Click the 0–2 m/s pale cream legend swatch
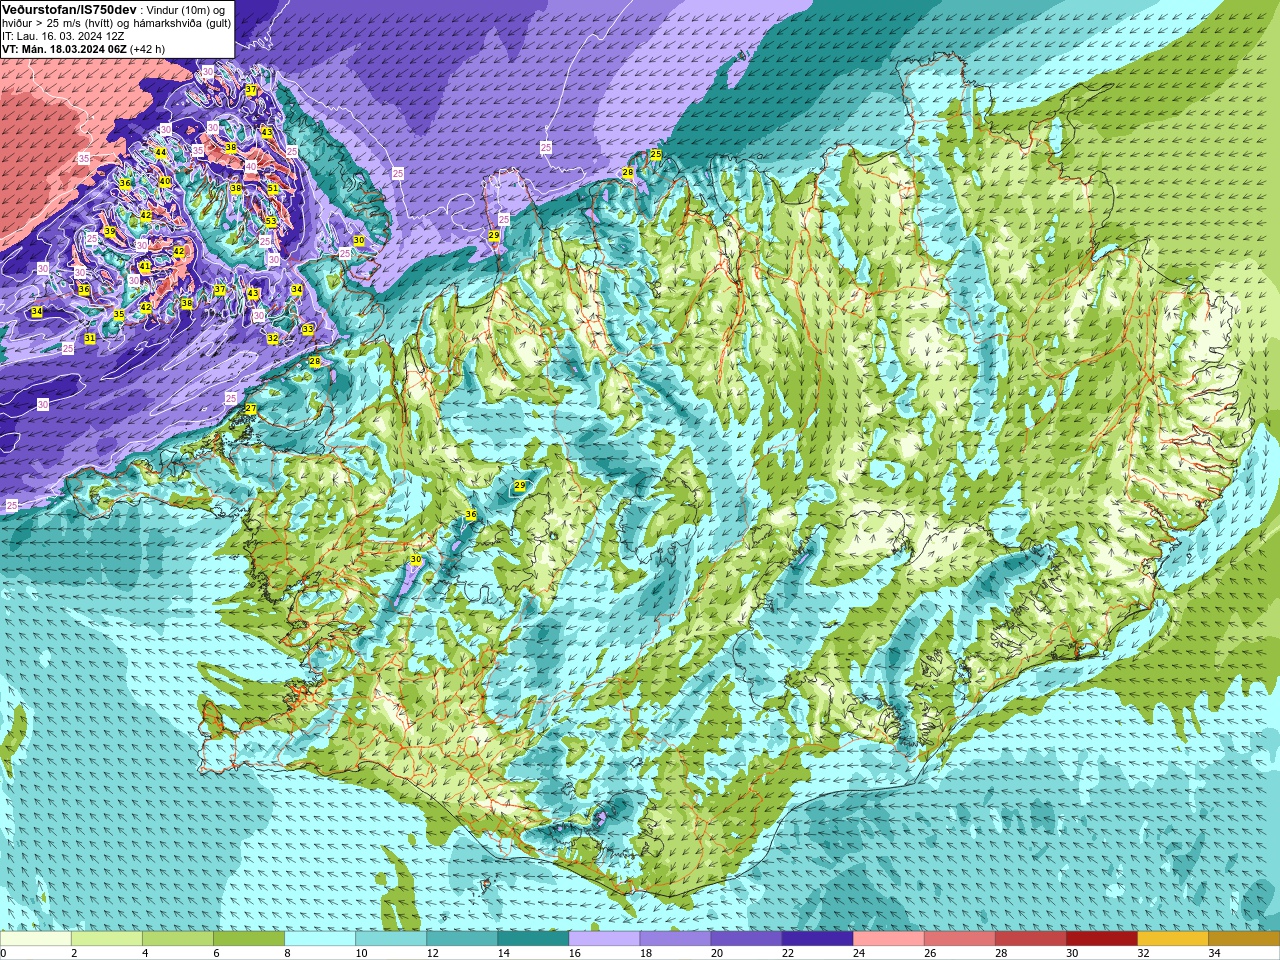The height and width of the screenshot is (960, 1280). (36, 939)
